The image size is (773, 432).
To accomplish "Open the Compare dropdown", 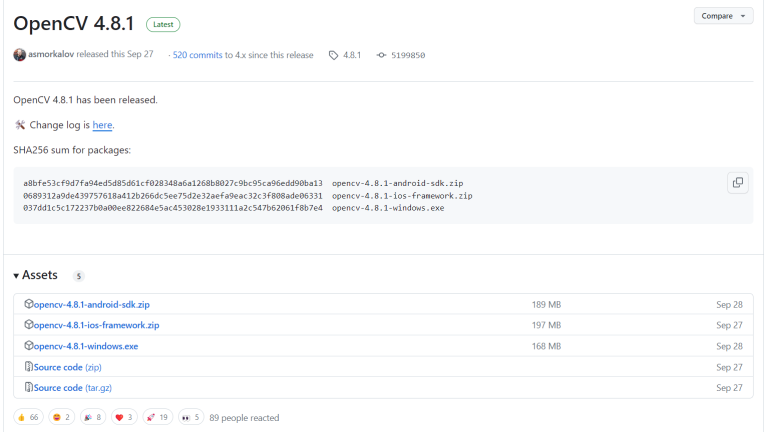I will pyautogui.click(x=723, y=16).
